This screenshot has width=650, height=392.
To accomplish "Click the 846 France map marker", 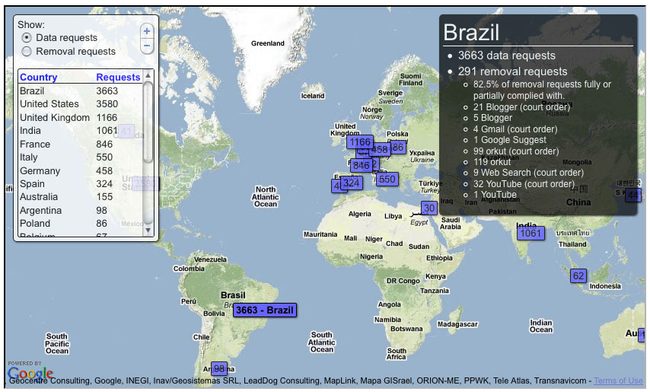I will click(361, 166).
